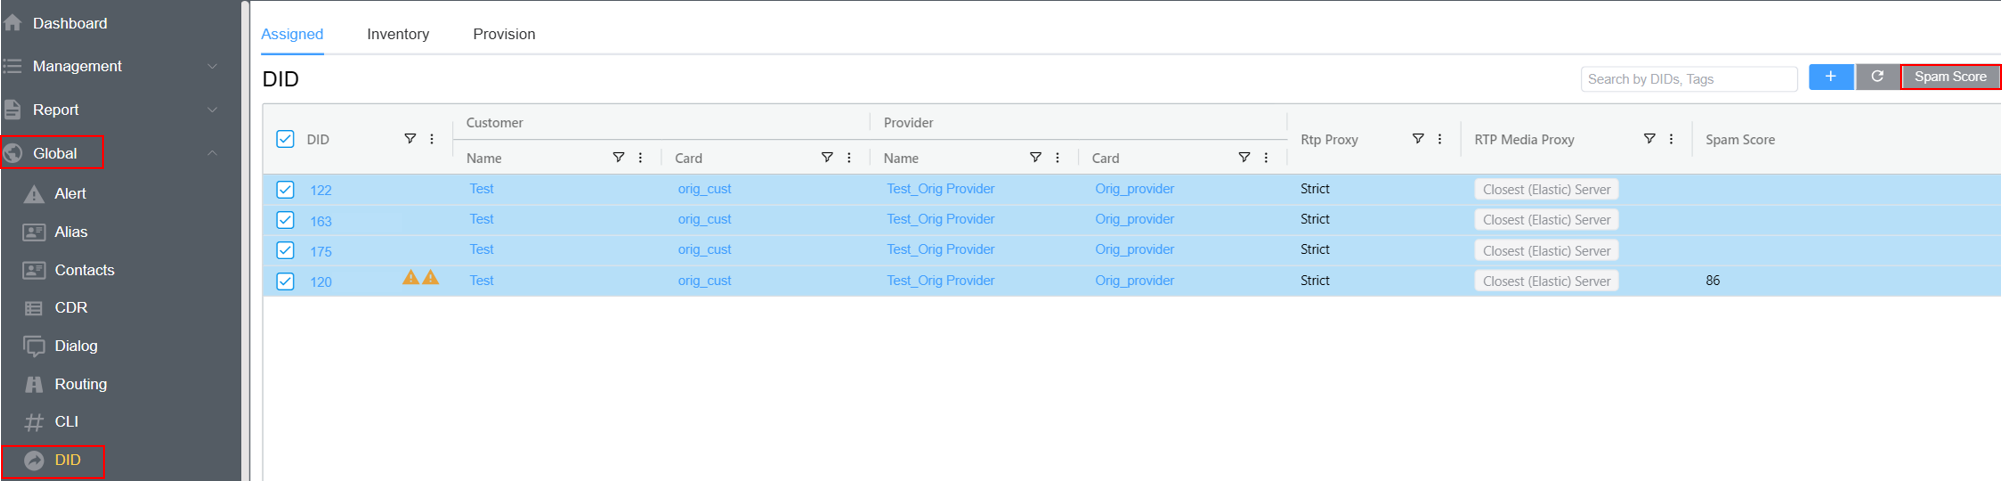Image resolution: width=2002 pixels, height=481 pixels.
Task: Open filter for Customer Card column
Action: [x=827, y=157]
